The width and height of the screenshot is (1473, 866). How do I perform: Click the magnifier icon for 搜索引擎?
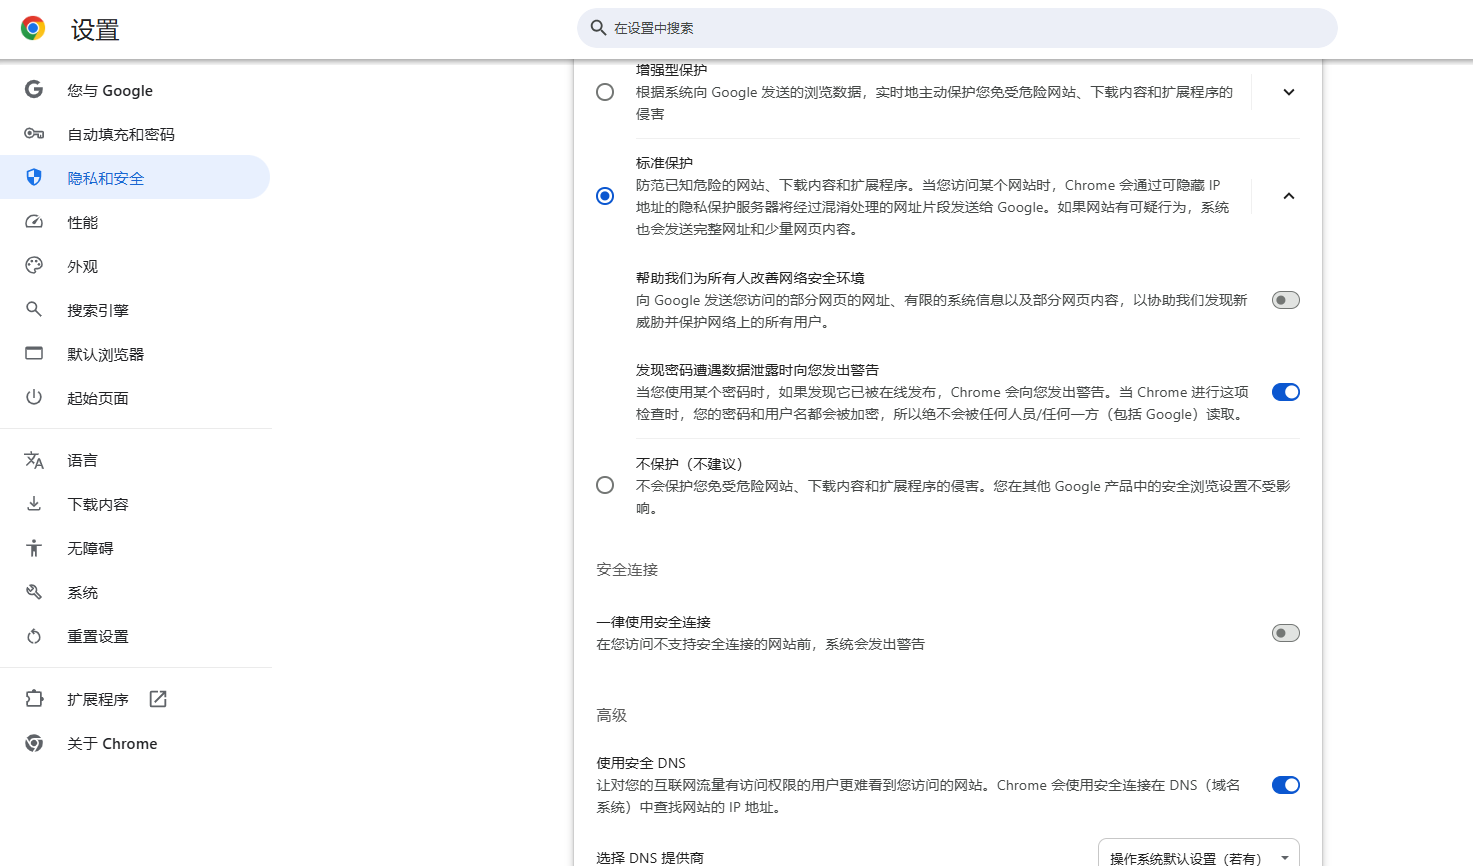34,310
